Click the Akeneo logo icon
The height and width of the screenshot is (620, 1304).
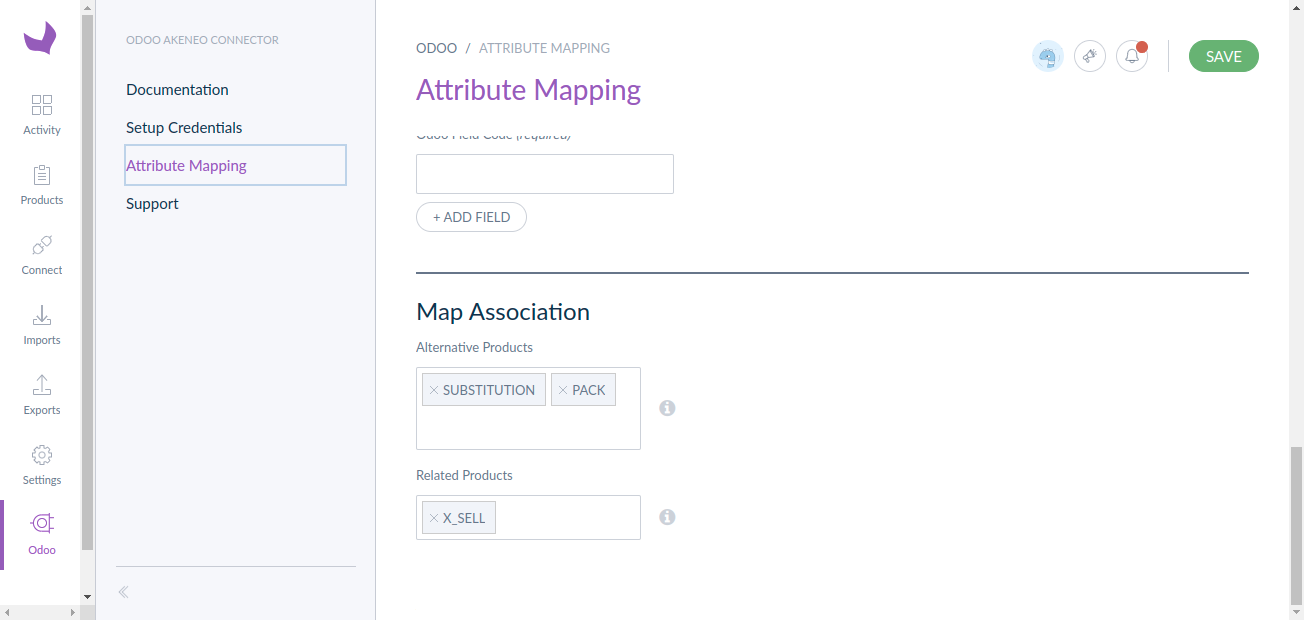tap(40, 39)
